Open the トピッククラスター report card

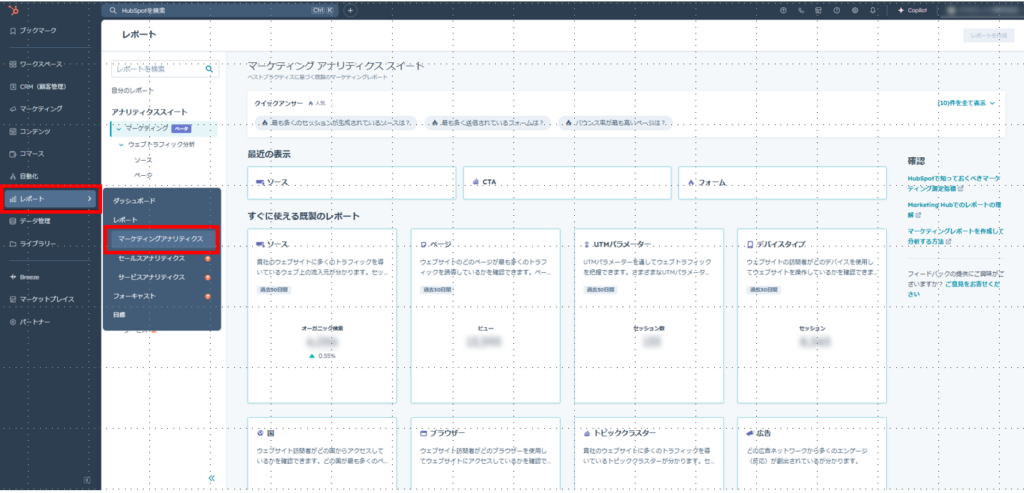648,455
